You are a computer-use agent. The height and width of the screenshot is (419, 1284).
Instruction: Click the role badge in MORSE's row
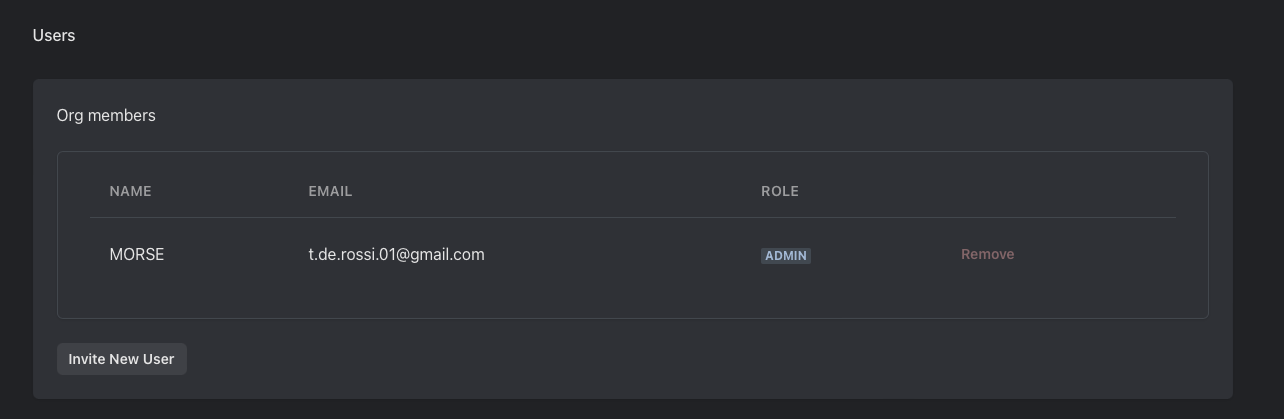click(x=786, y=255)
